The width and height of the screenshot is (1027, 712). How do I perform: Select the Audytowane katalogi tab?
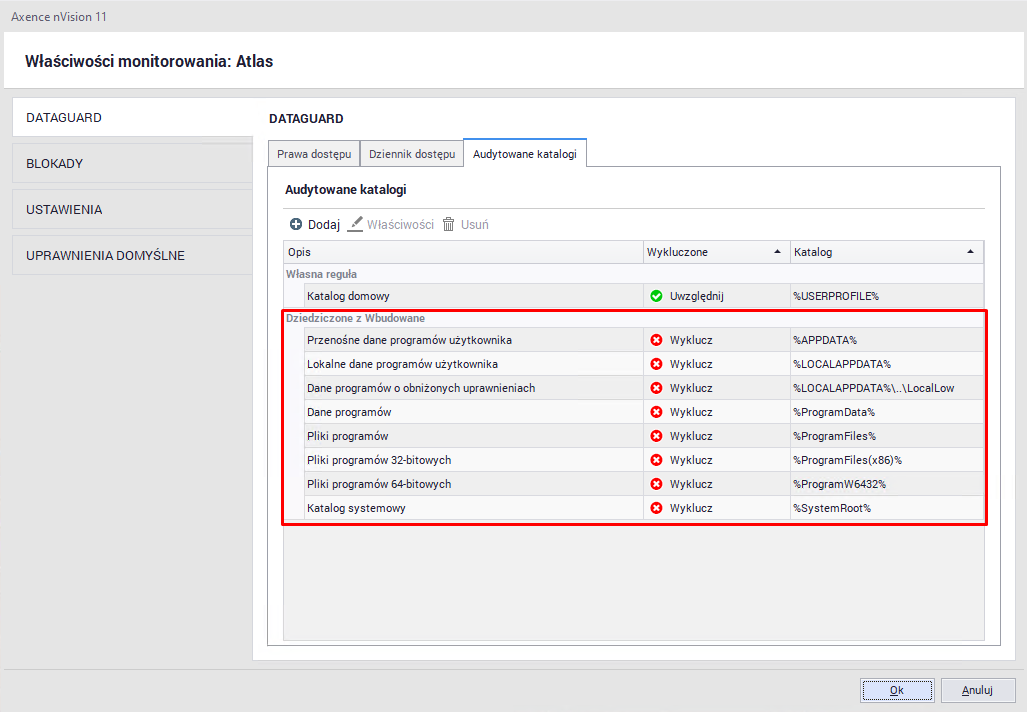point(525,154)
